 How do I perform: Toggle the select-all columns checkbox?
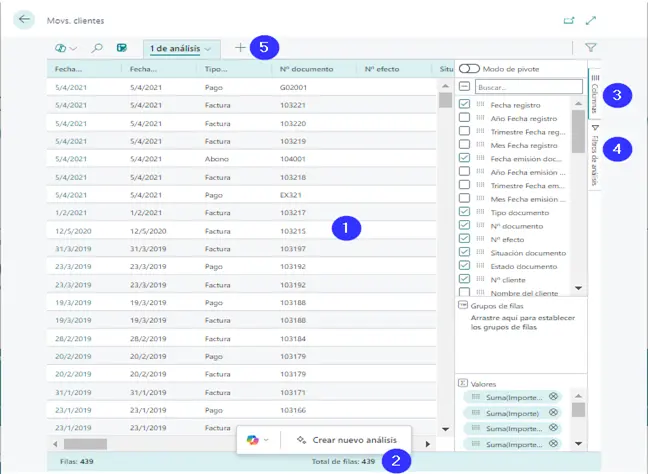coord(465,86)
